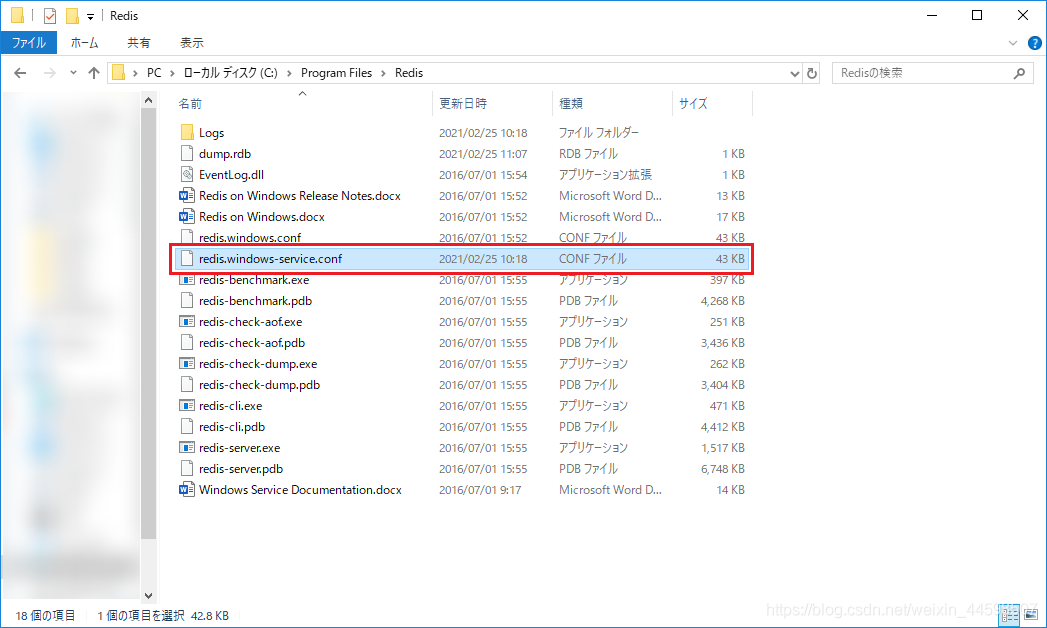Select Word icon of Windows Service Documentation.docx
This screenshot has height=628, width=1047.
tap(187, 489)
